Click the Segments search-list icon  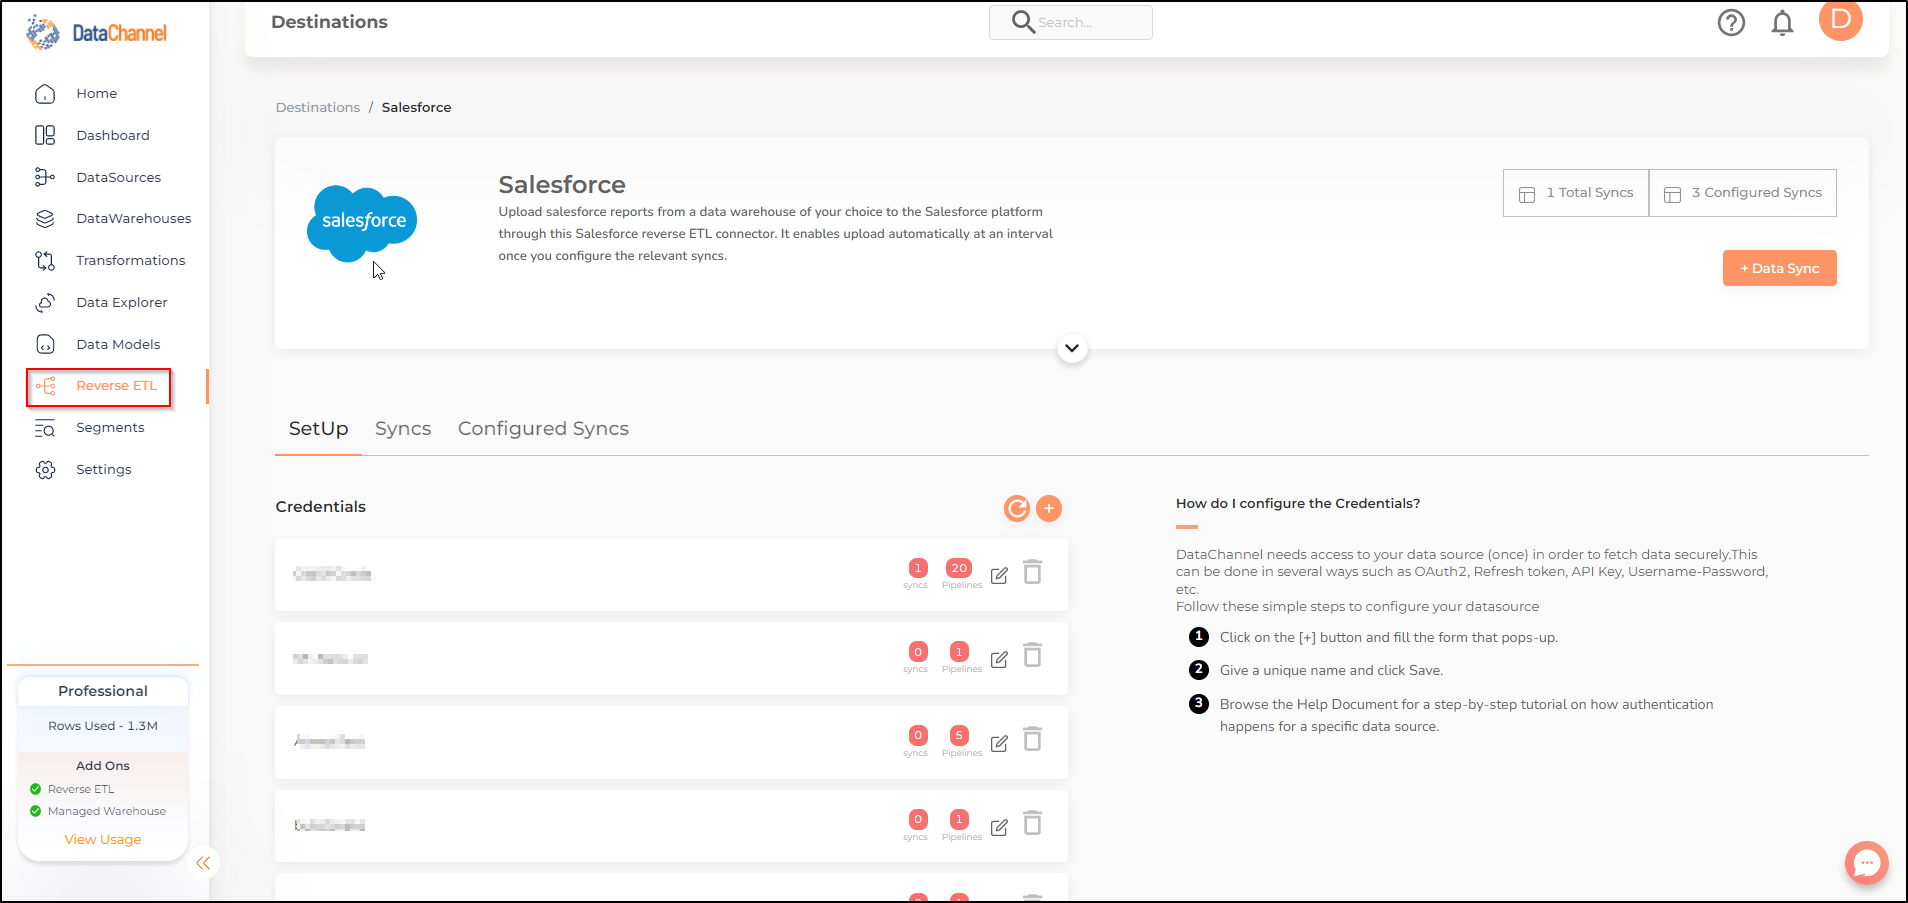(x=45, y=428)
